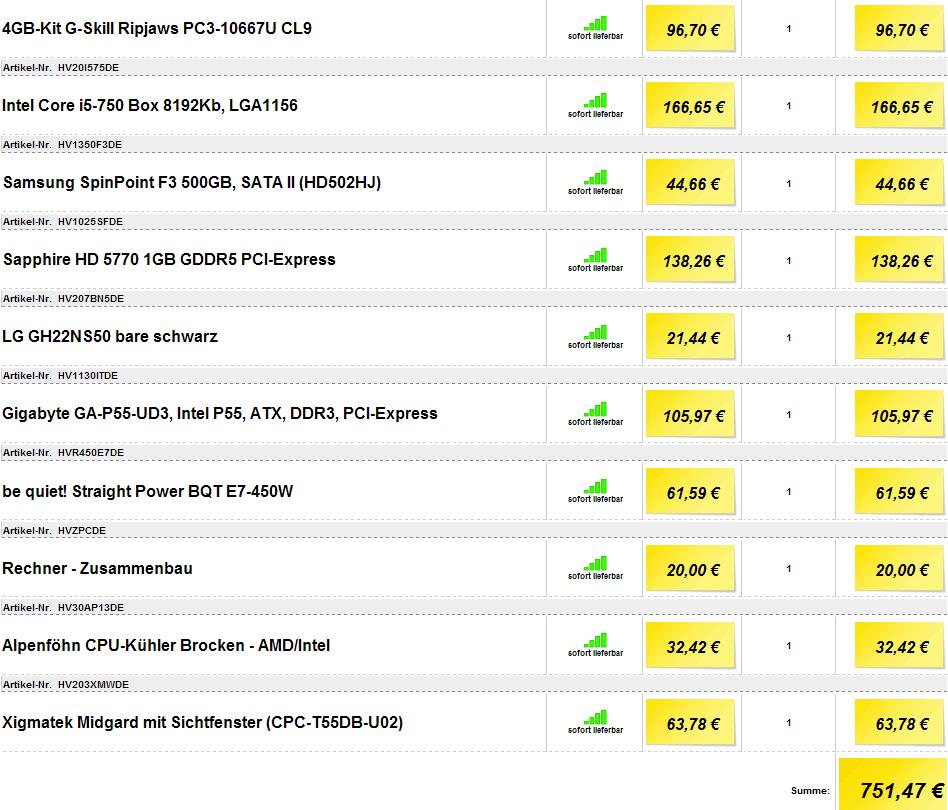Open the Alpenföhn CPU-Kühler Brocken product
Screen dimensions: 948x810
pos(166,646)
